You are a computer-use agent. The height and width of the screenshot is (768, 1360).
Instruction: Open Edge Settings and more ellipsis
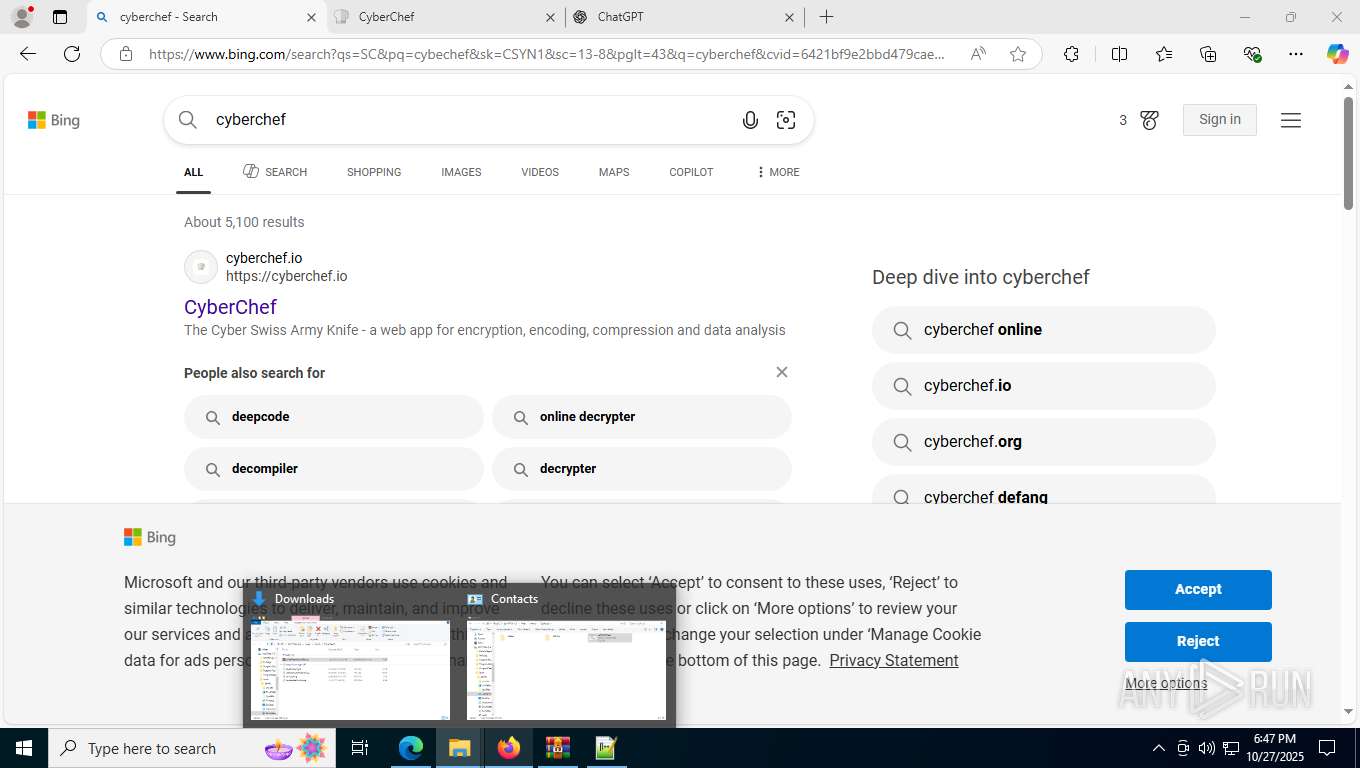coord(1296,54)
